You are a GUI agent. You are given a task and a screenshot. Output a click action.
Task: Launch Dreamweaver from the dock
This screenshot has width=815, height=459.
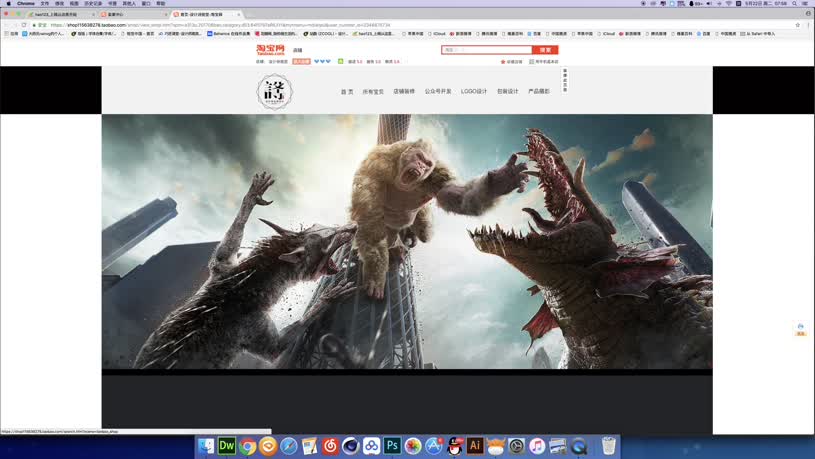[x=227, y=446]
